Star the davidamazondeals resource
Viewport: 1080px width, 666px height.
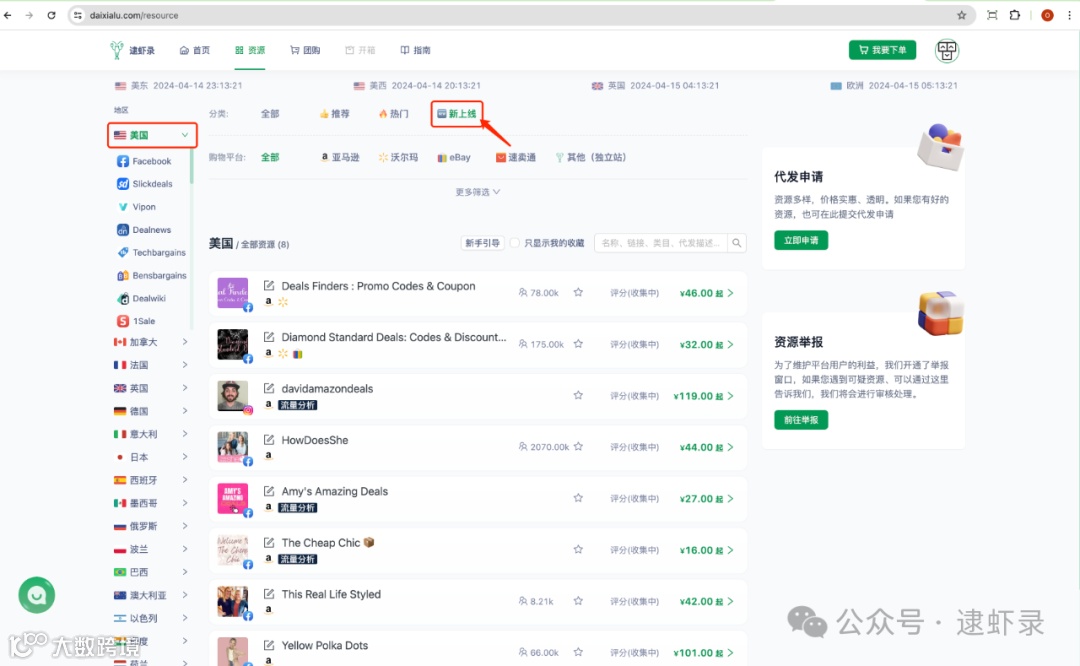point(578,395)
